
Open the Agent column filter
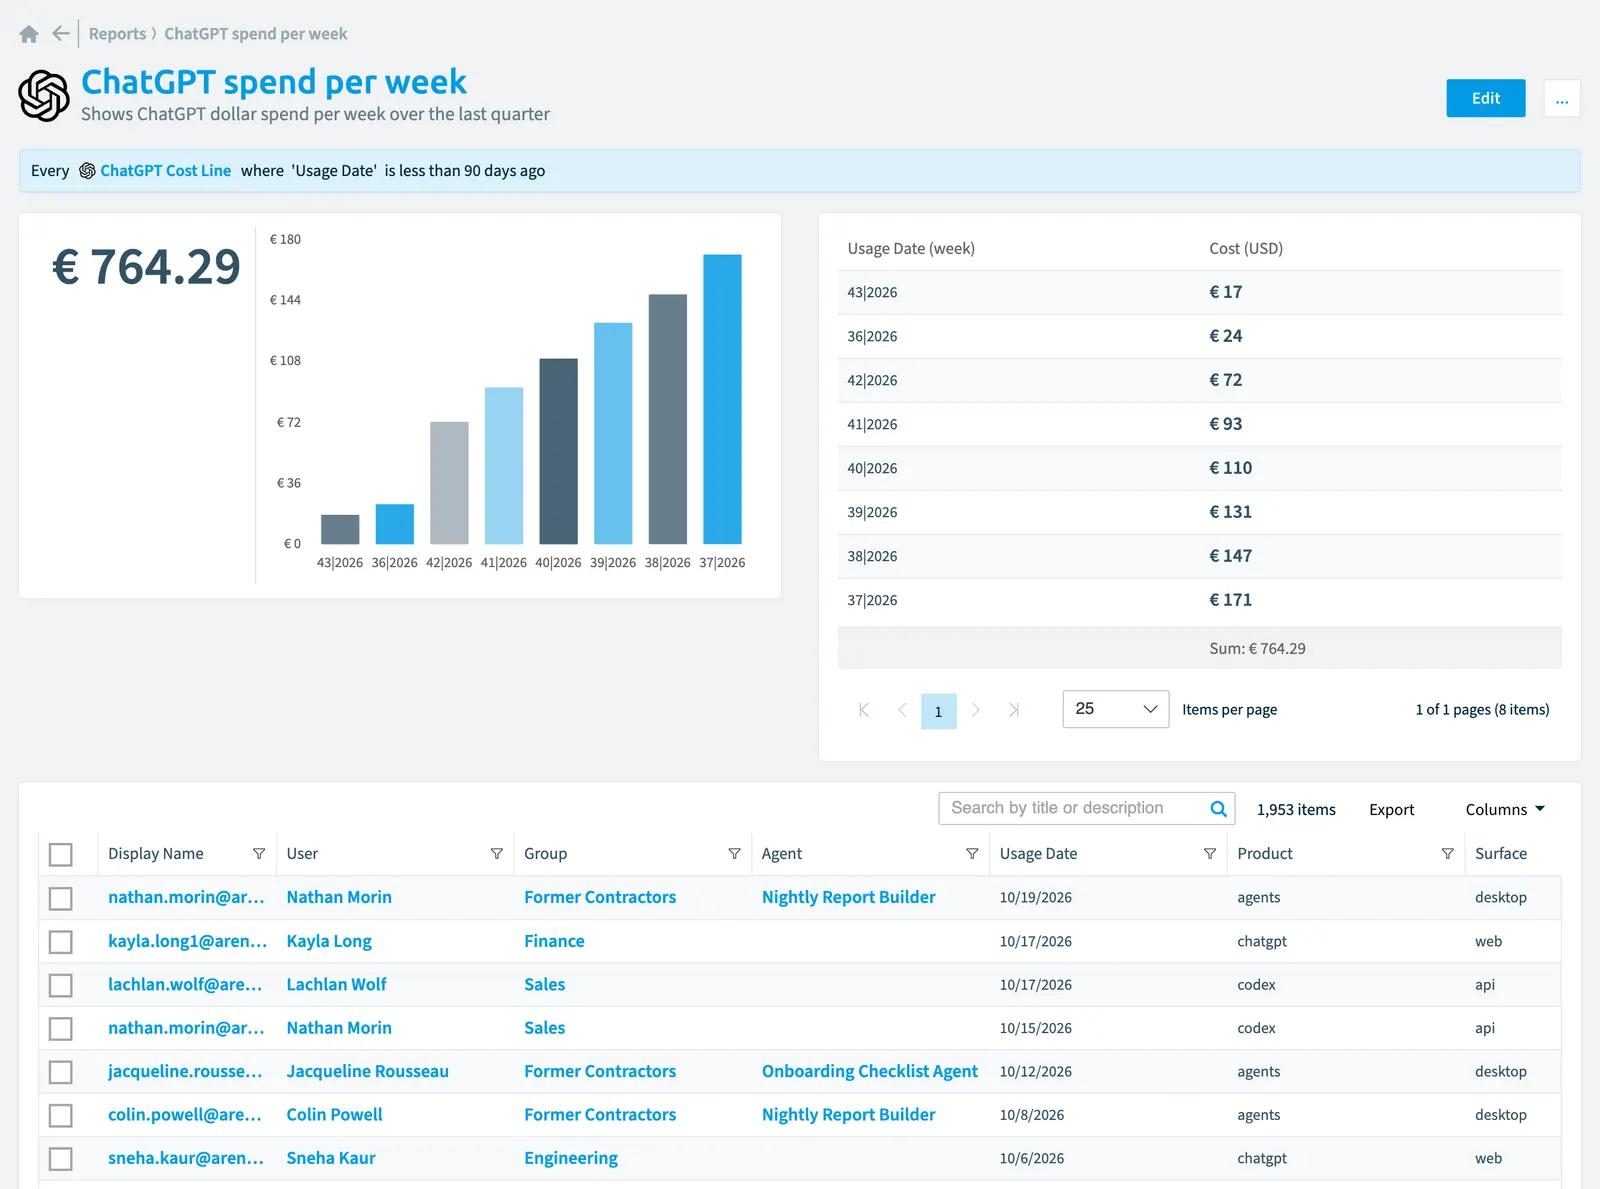972,854
